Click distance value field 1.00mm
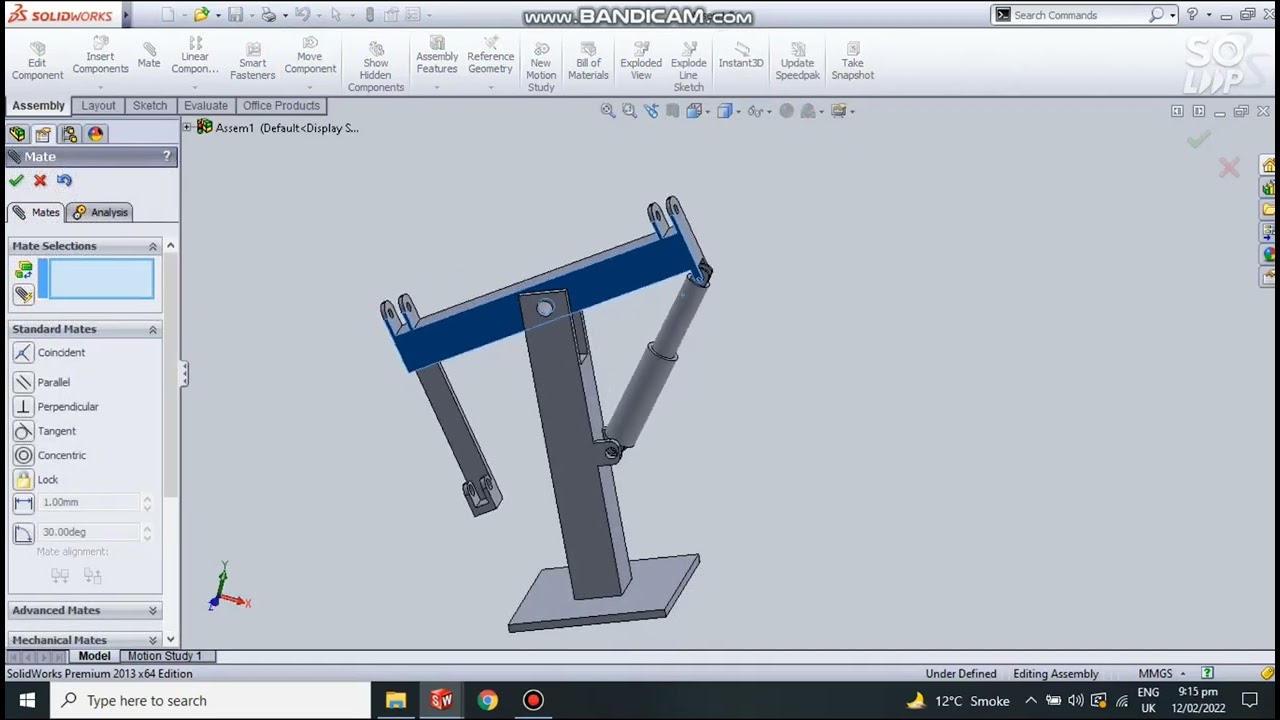The image size is (1280, 720). pos(90,503)
